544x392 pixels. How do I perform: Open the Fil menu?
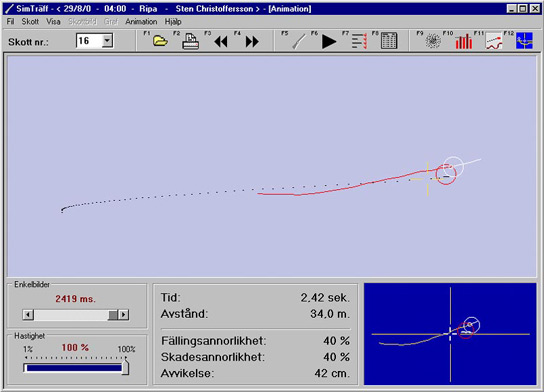pyautogui.click(x=10, y=22)
